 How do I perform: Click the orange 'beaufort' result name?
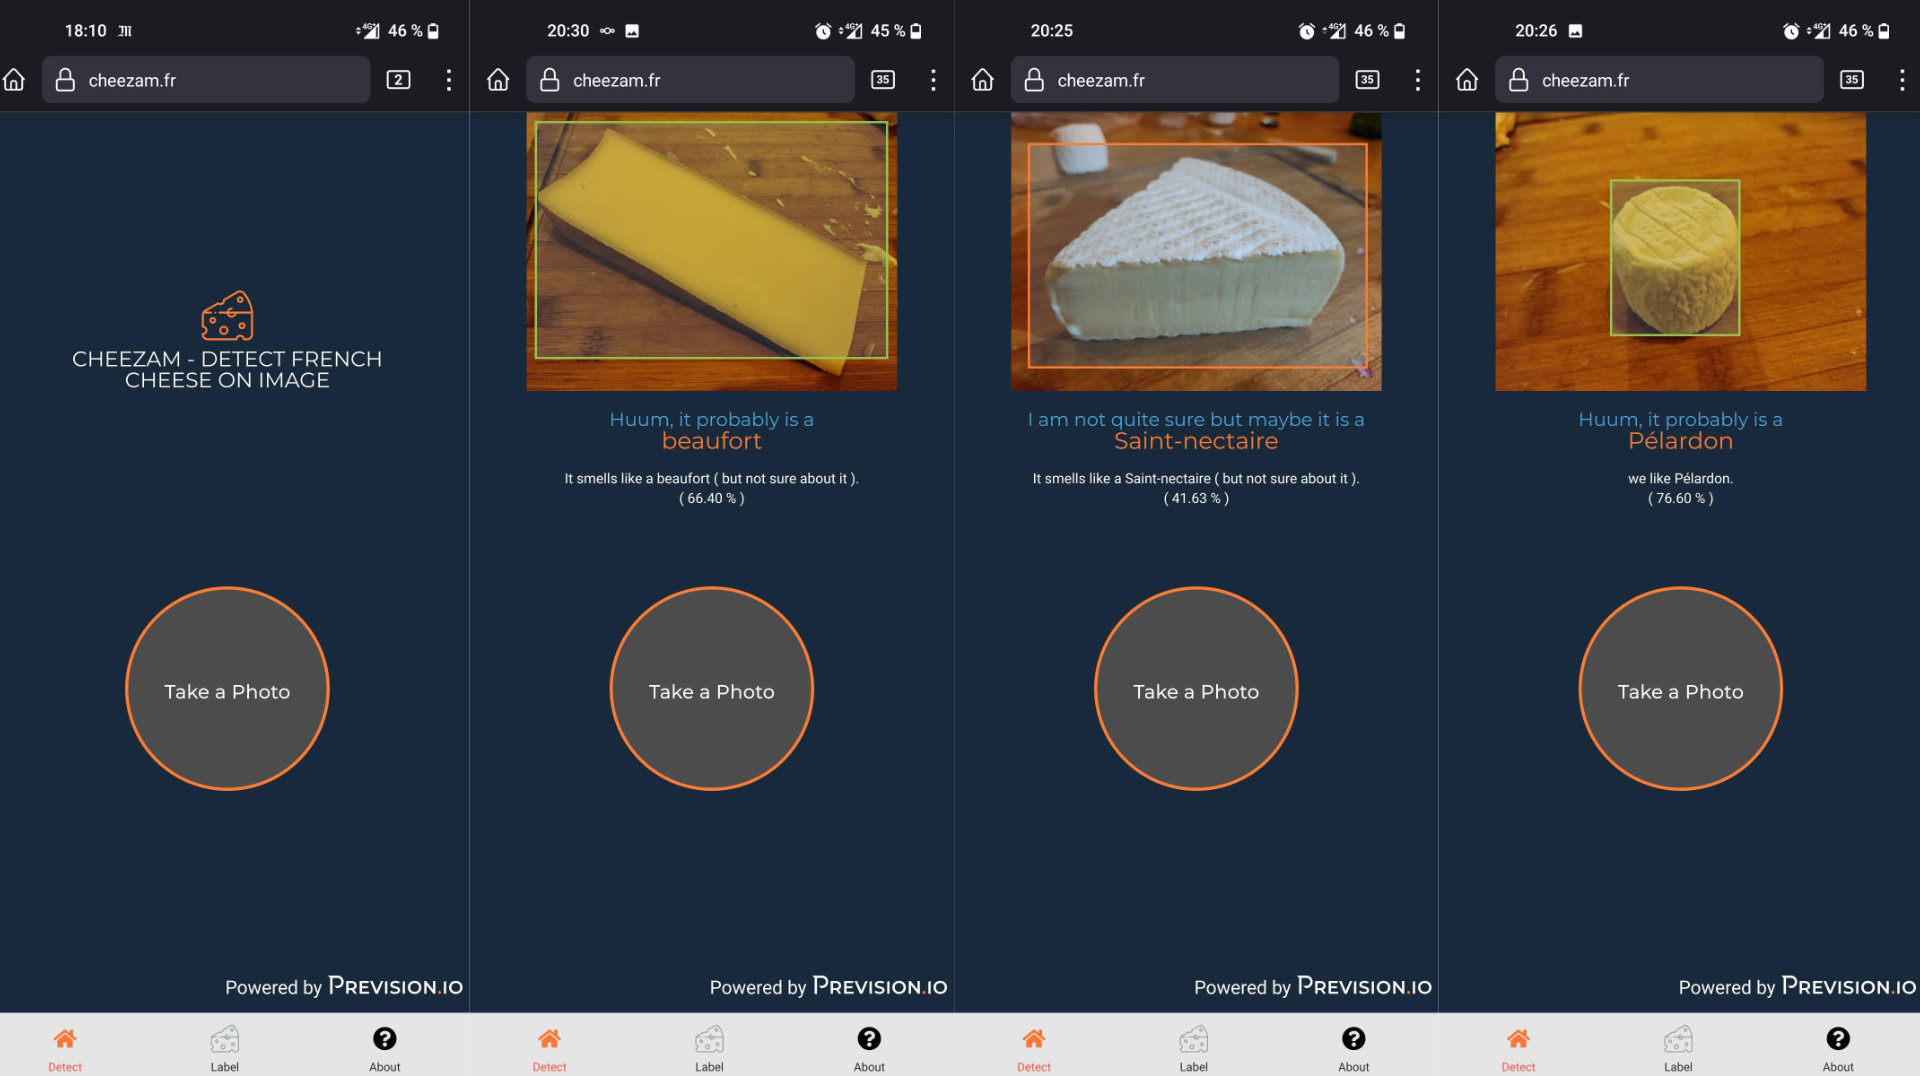click(712, 441)
